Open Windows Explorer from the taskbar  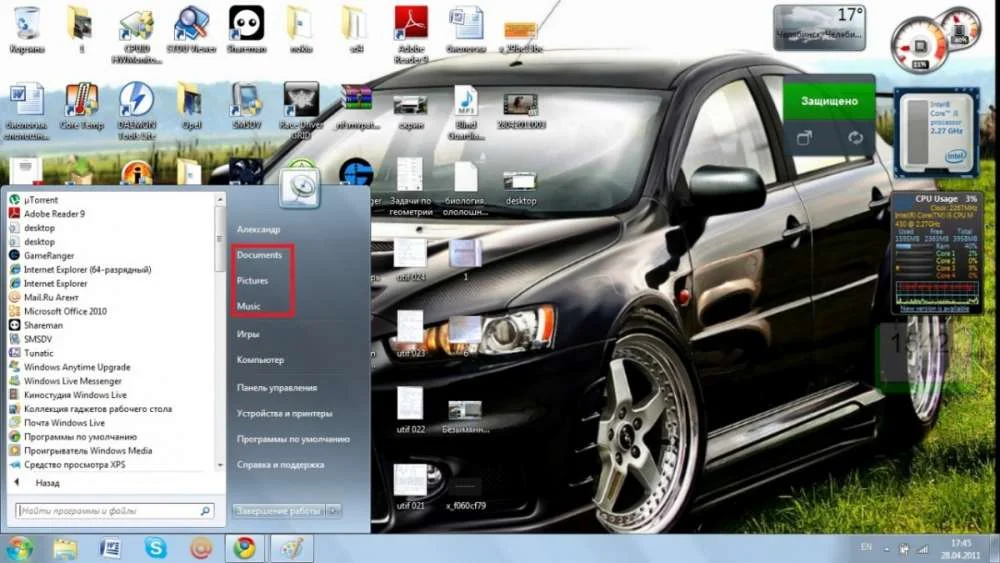click(x=64, y=548)
